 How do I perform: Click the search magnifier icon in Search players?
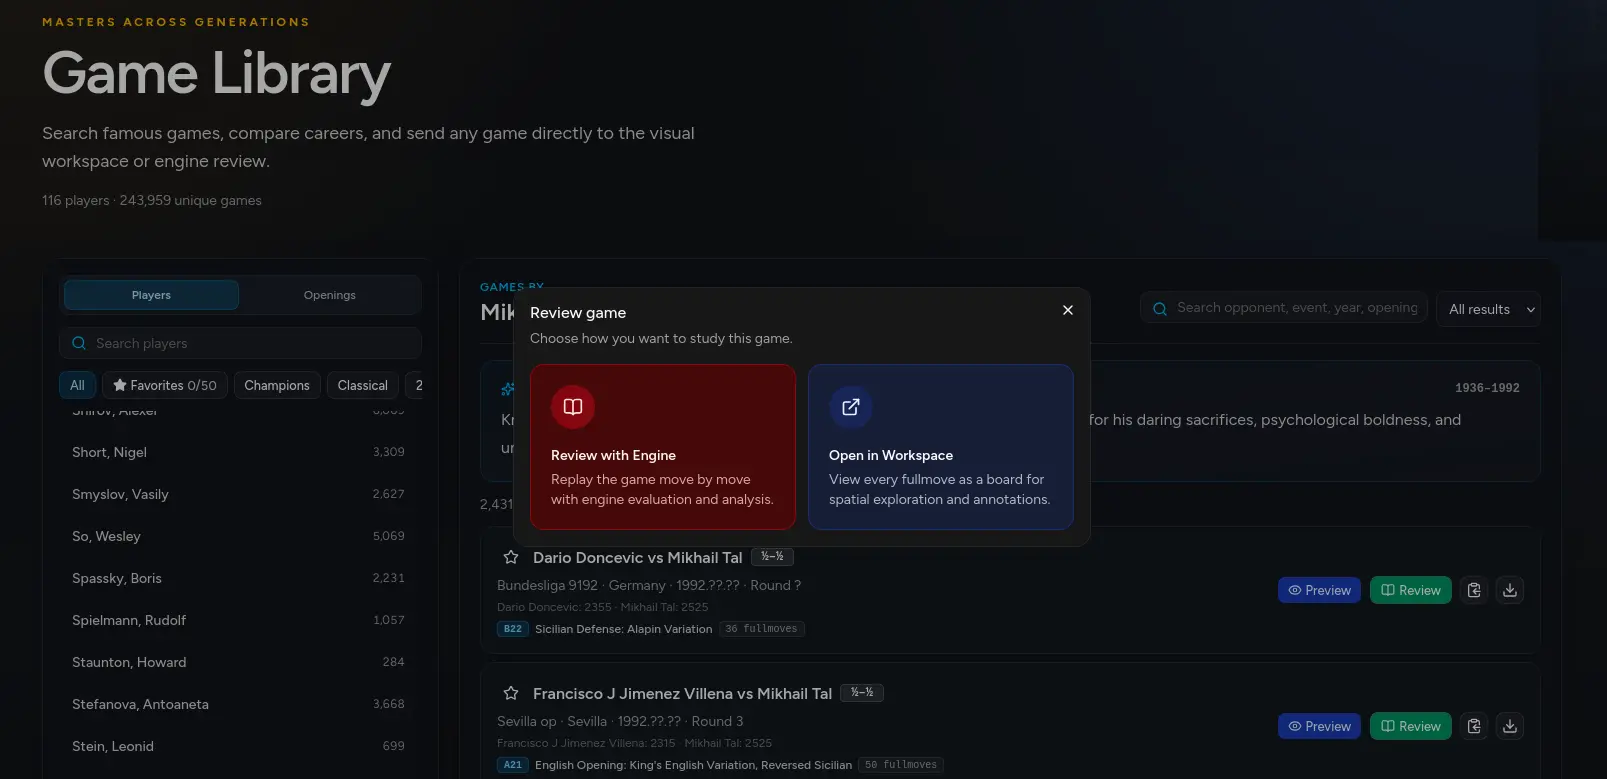coord(79,343)
